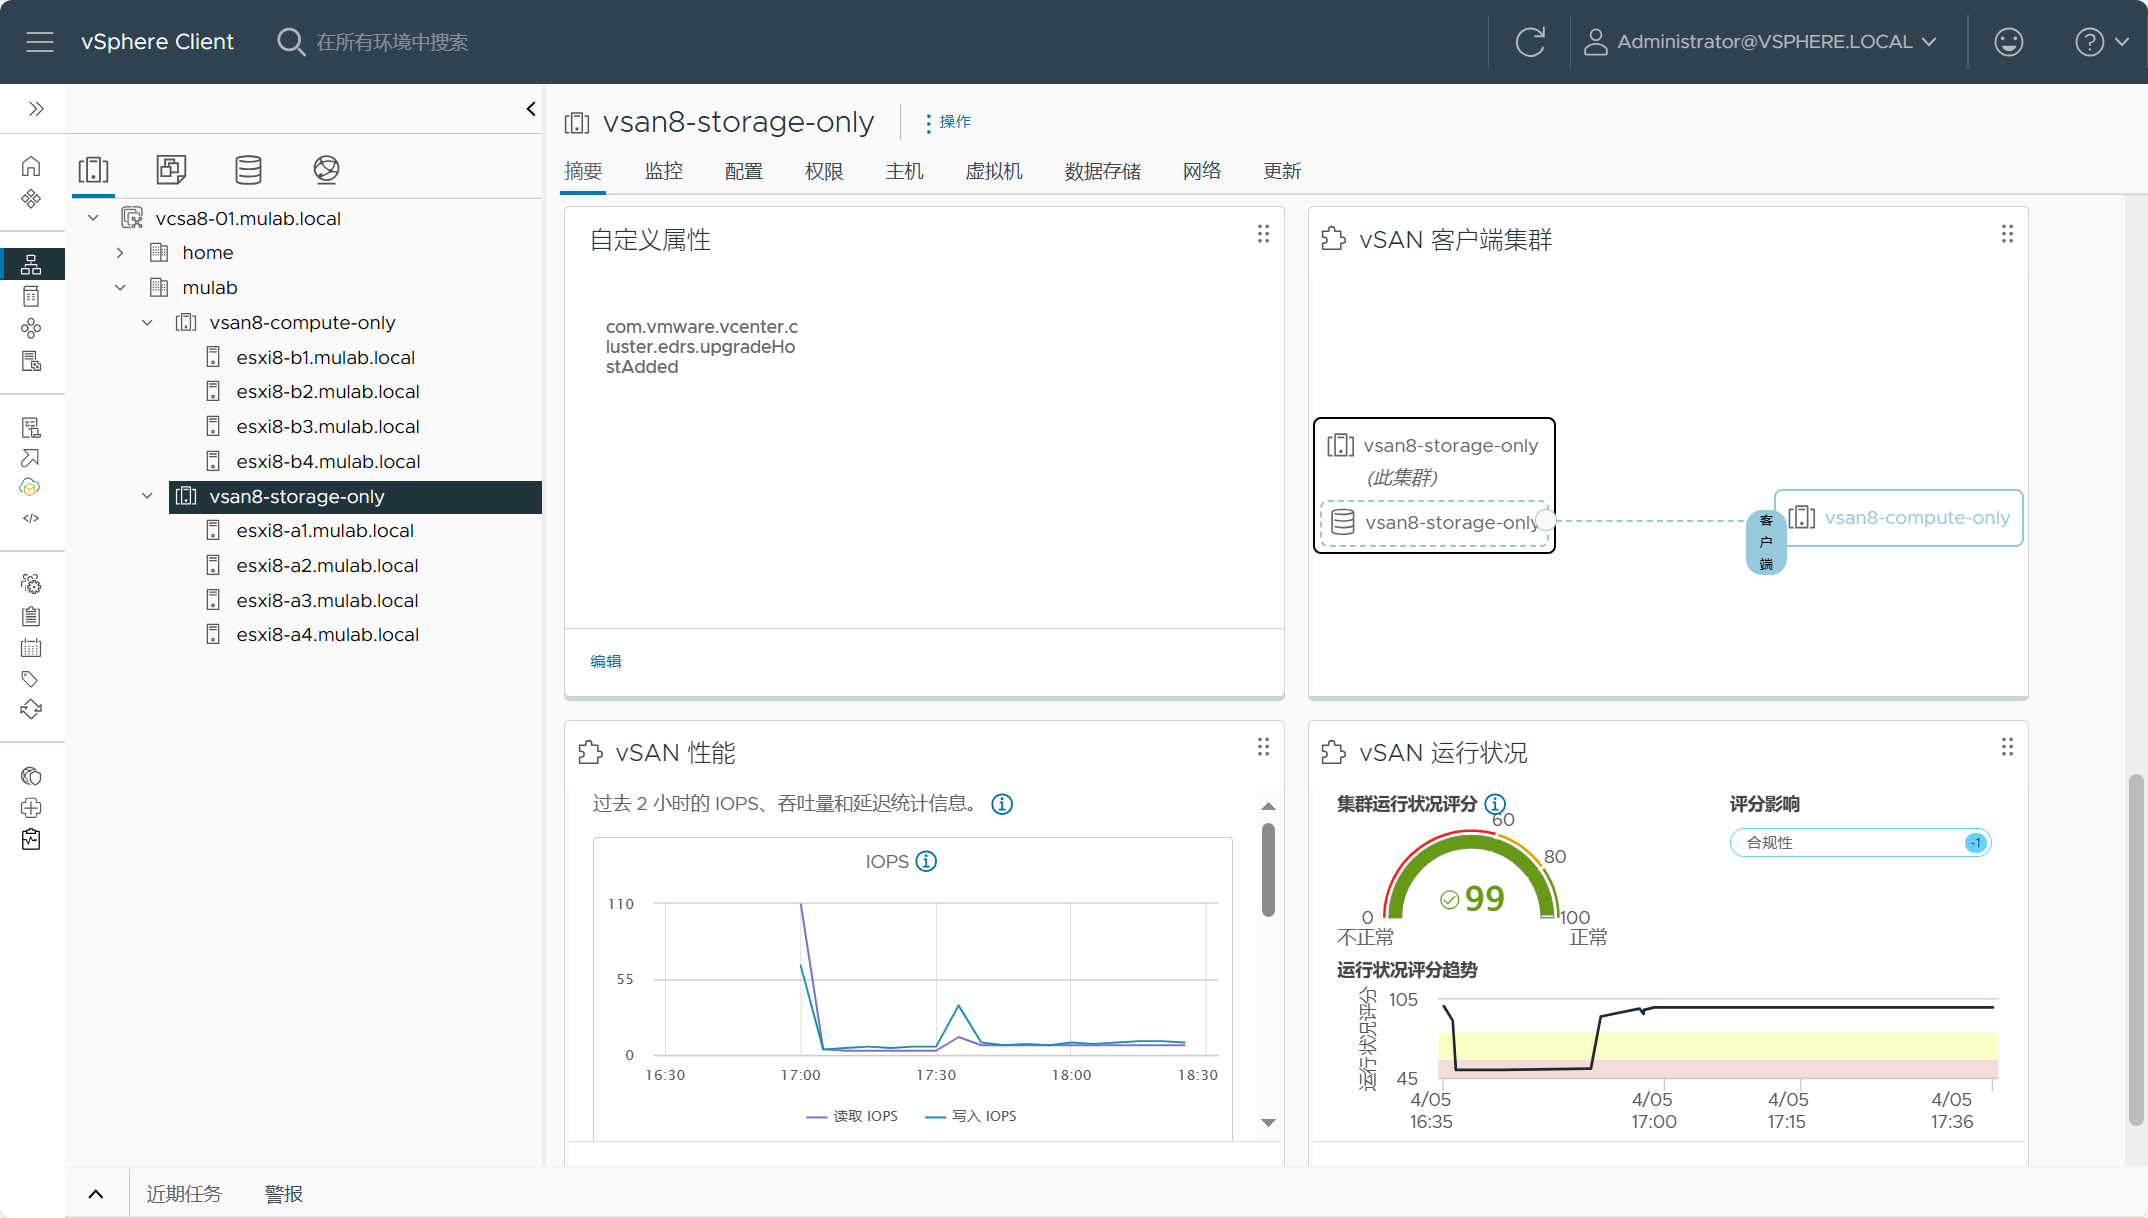
Task: Switch to the 配置 tab
Action: 744,171
